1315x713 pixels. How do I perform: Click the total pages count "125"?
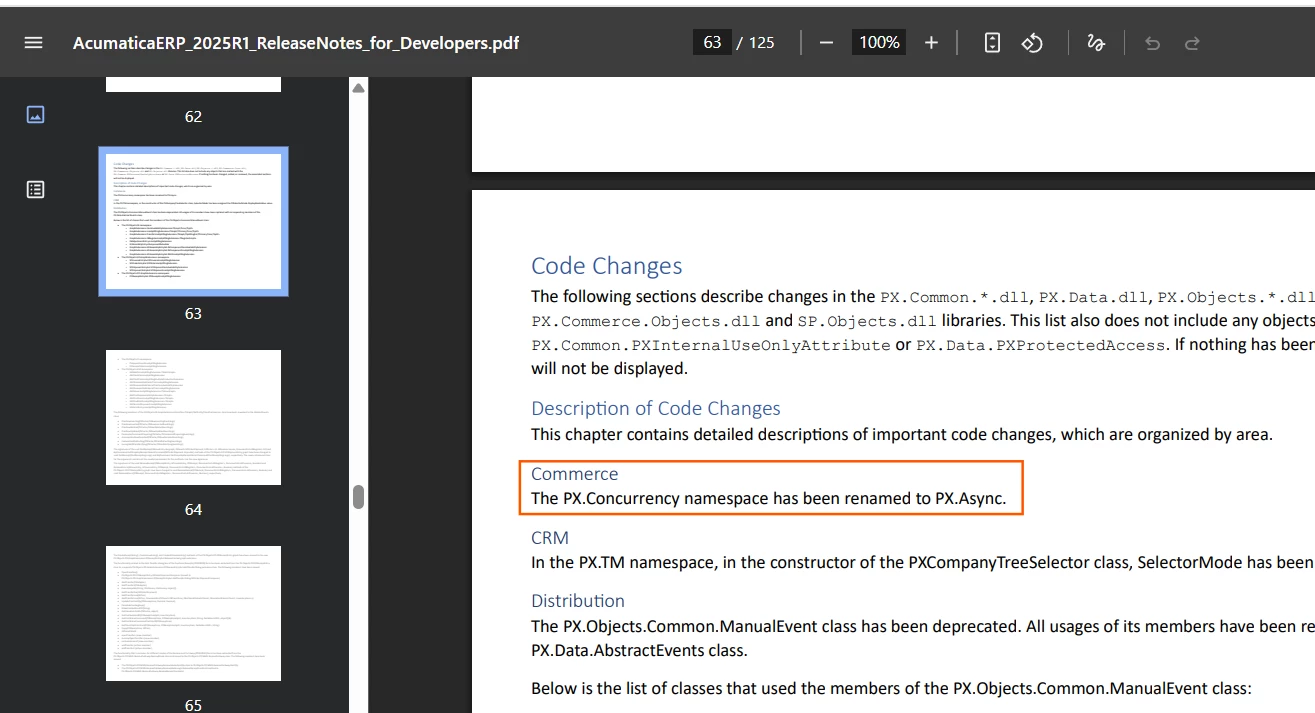coord(762,42)
